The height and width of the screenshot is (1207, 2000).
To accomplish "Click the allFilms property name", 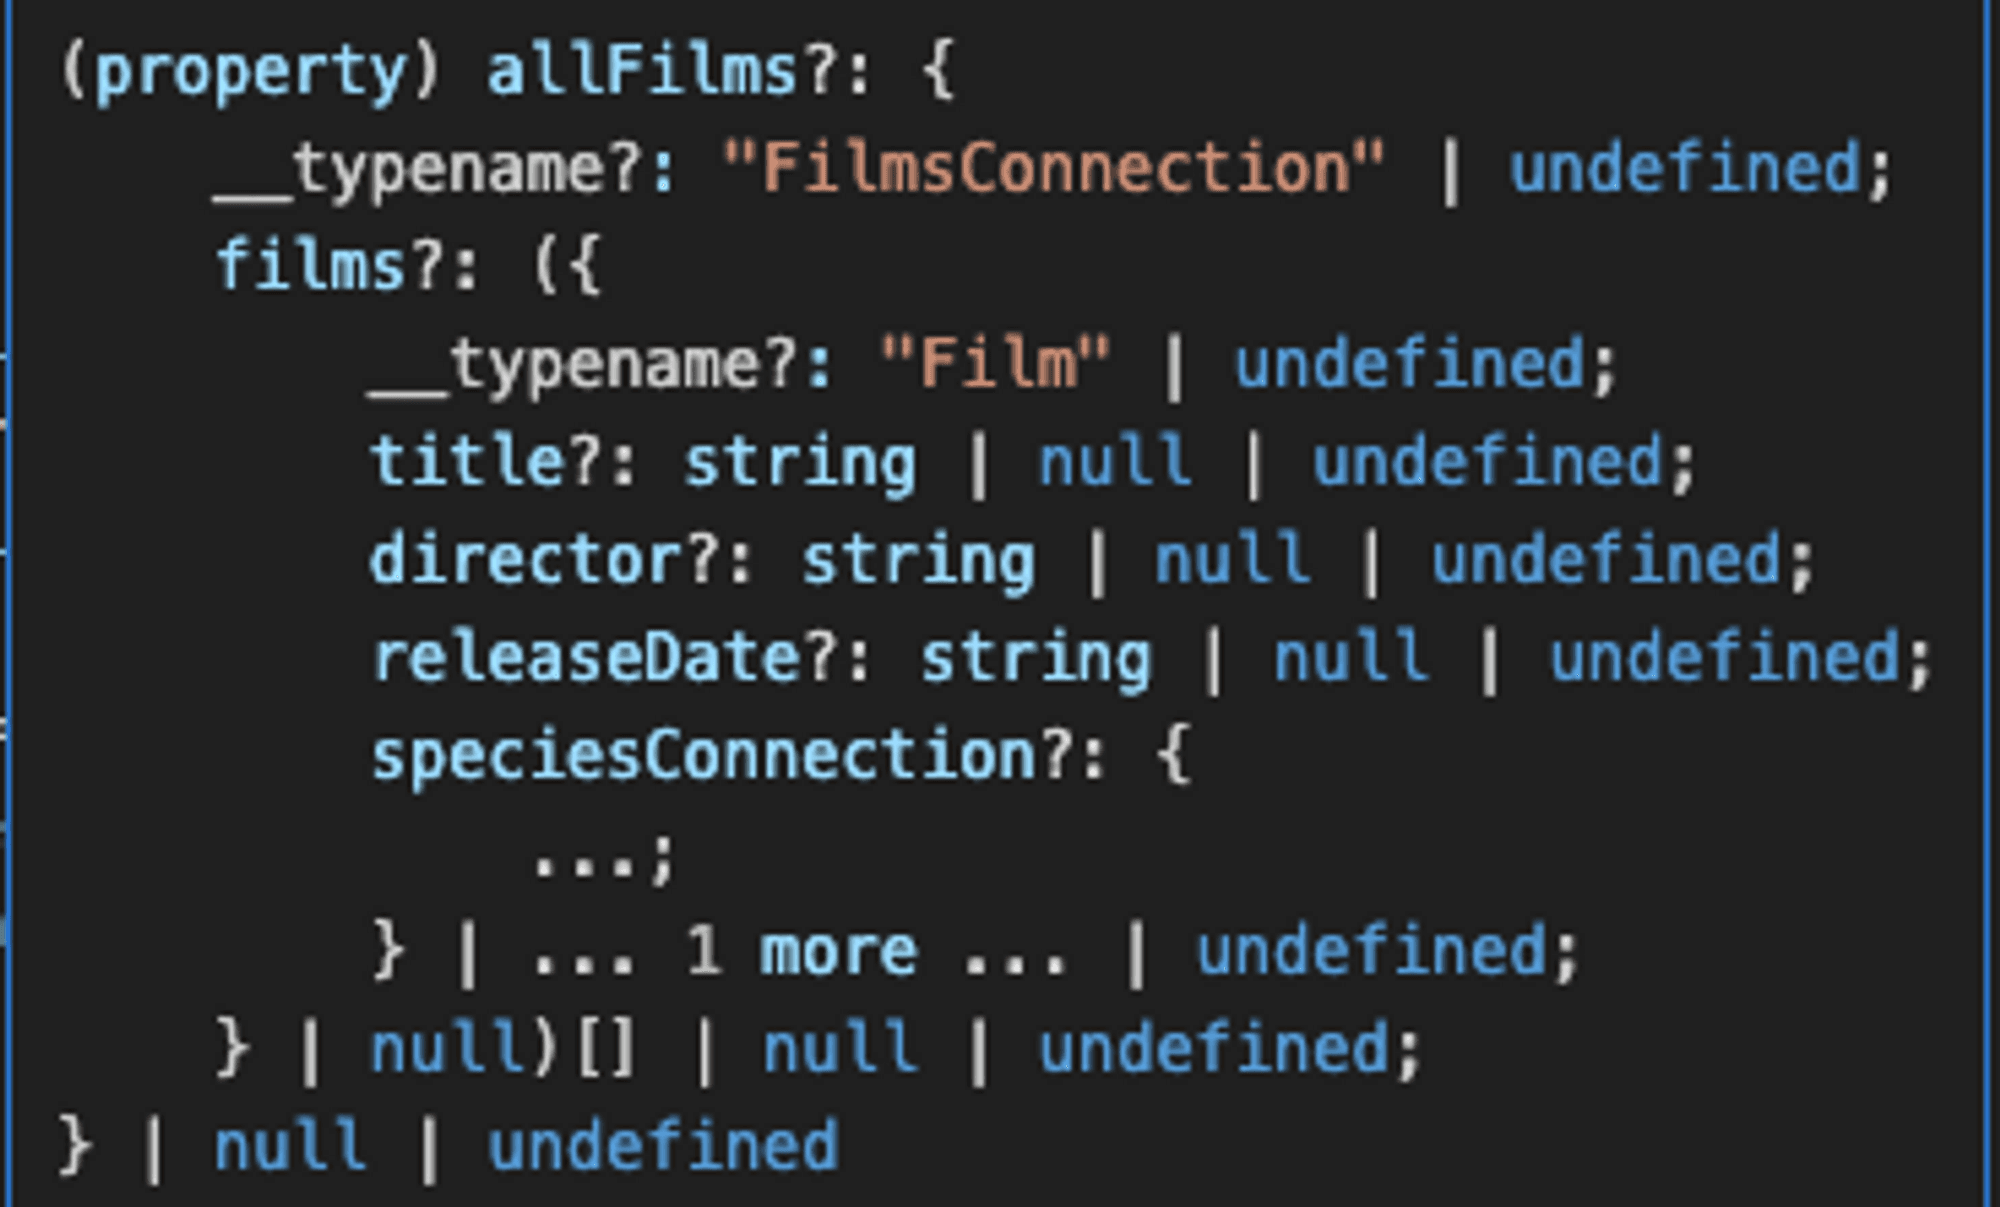I will point(642,72).
